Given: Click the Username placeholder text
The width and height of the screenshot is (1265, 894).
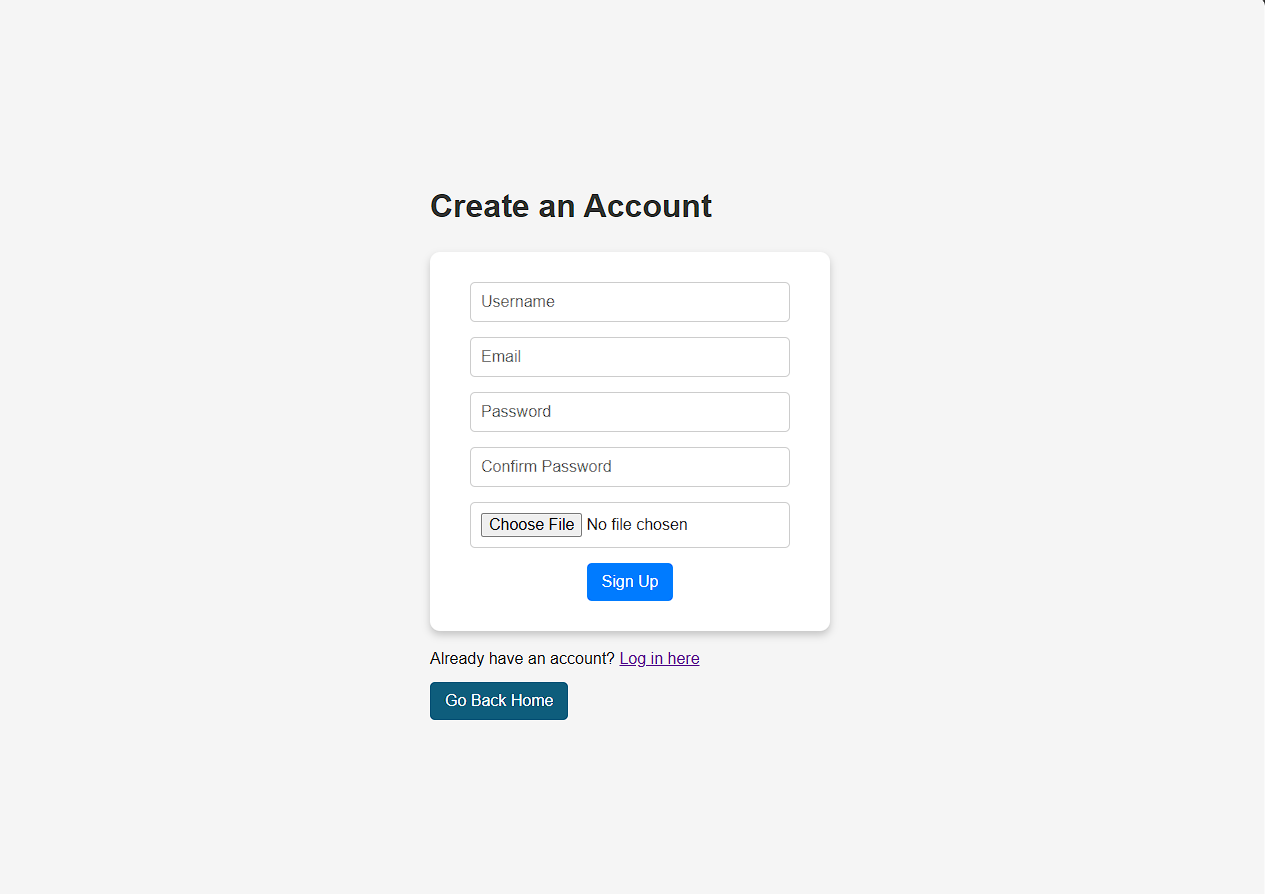Looking at the screenshot, I should pos(518,302).
